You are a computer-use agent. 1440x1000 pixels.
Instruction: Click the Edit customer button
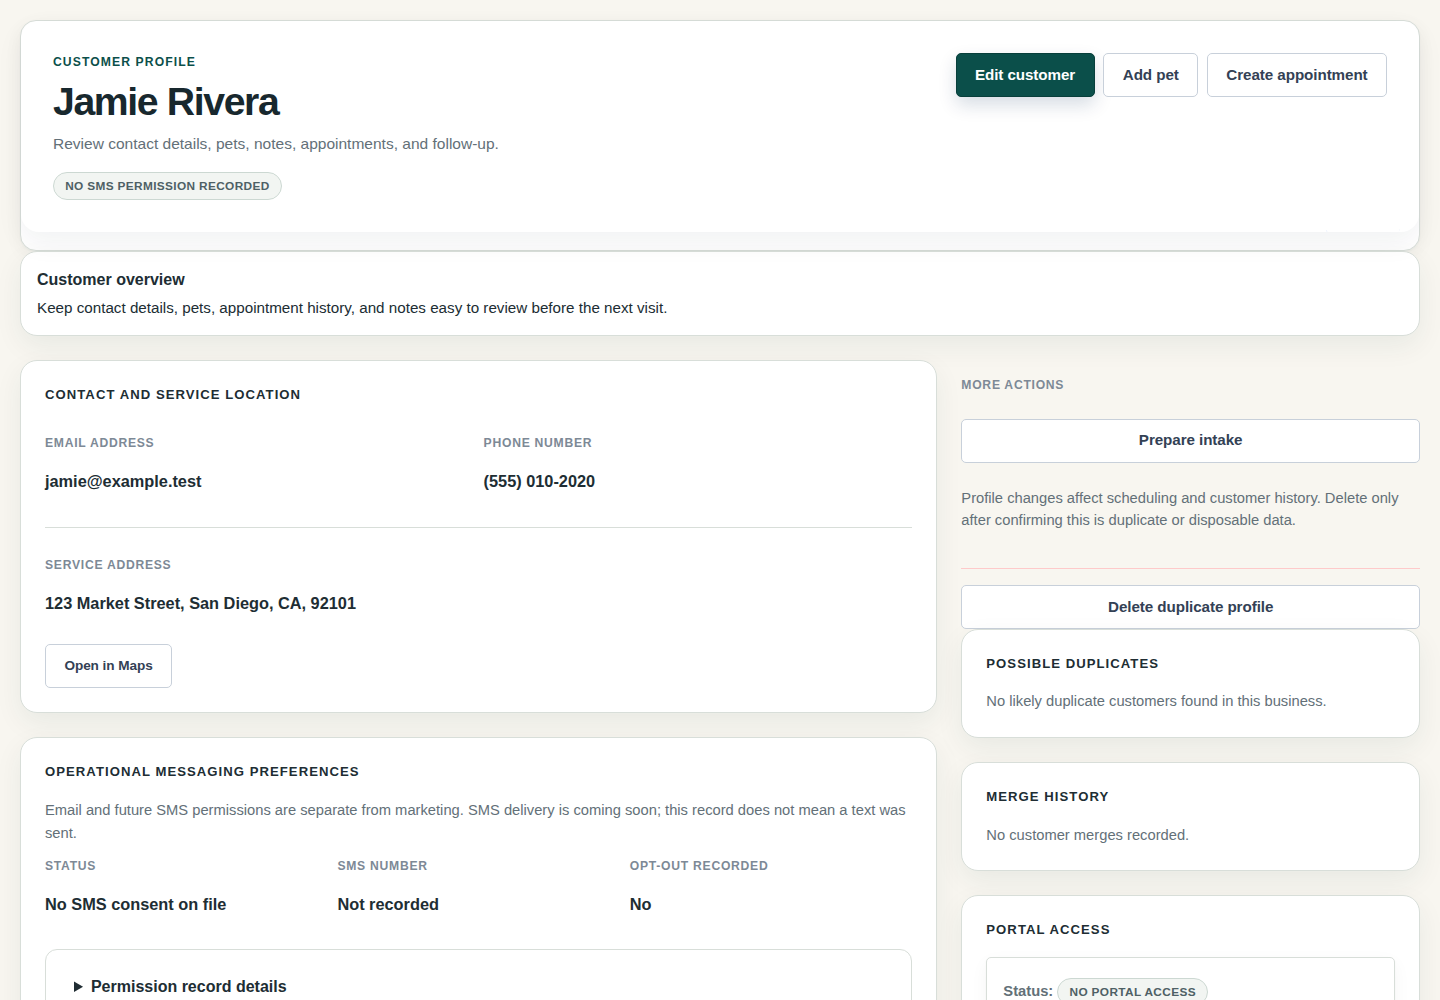click(1025, 75)
